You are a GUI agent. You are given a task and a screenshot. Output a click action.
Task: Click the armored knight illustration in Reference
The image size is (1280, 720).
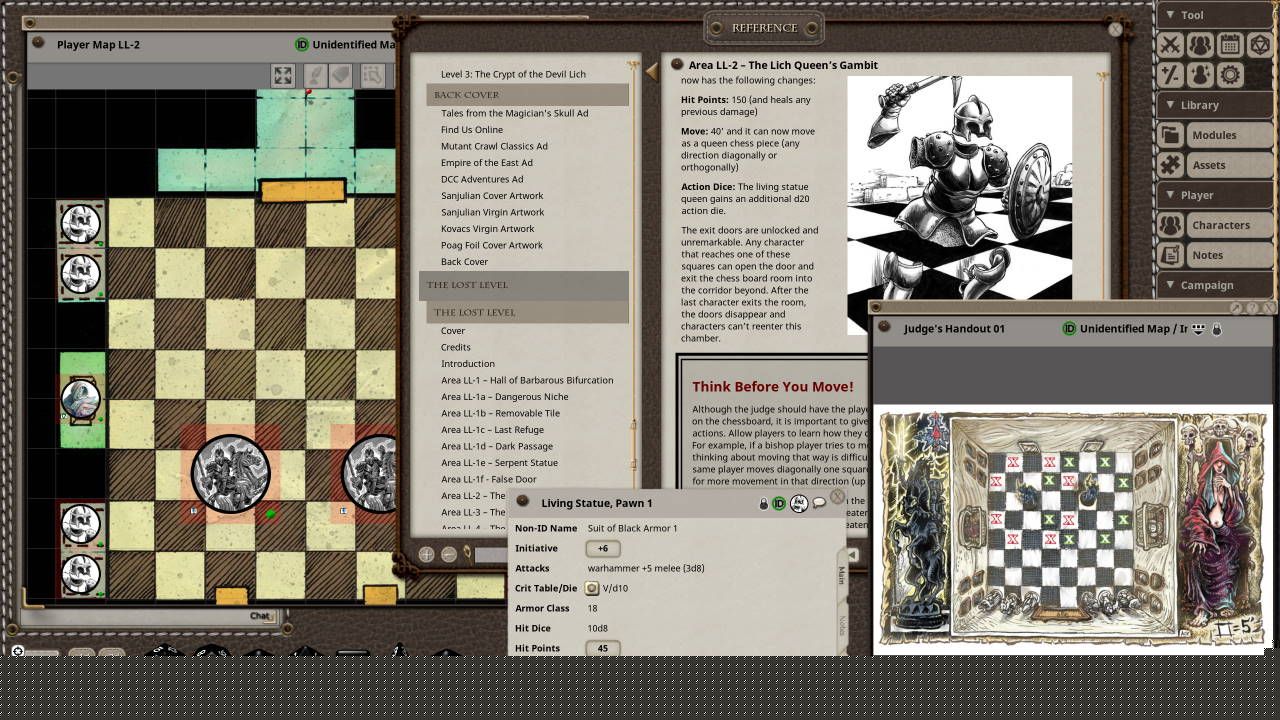pos(959,205)
